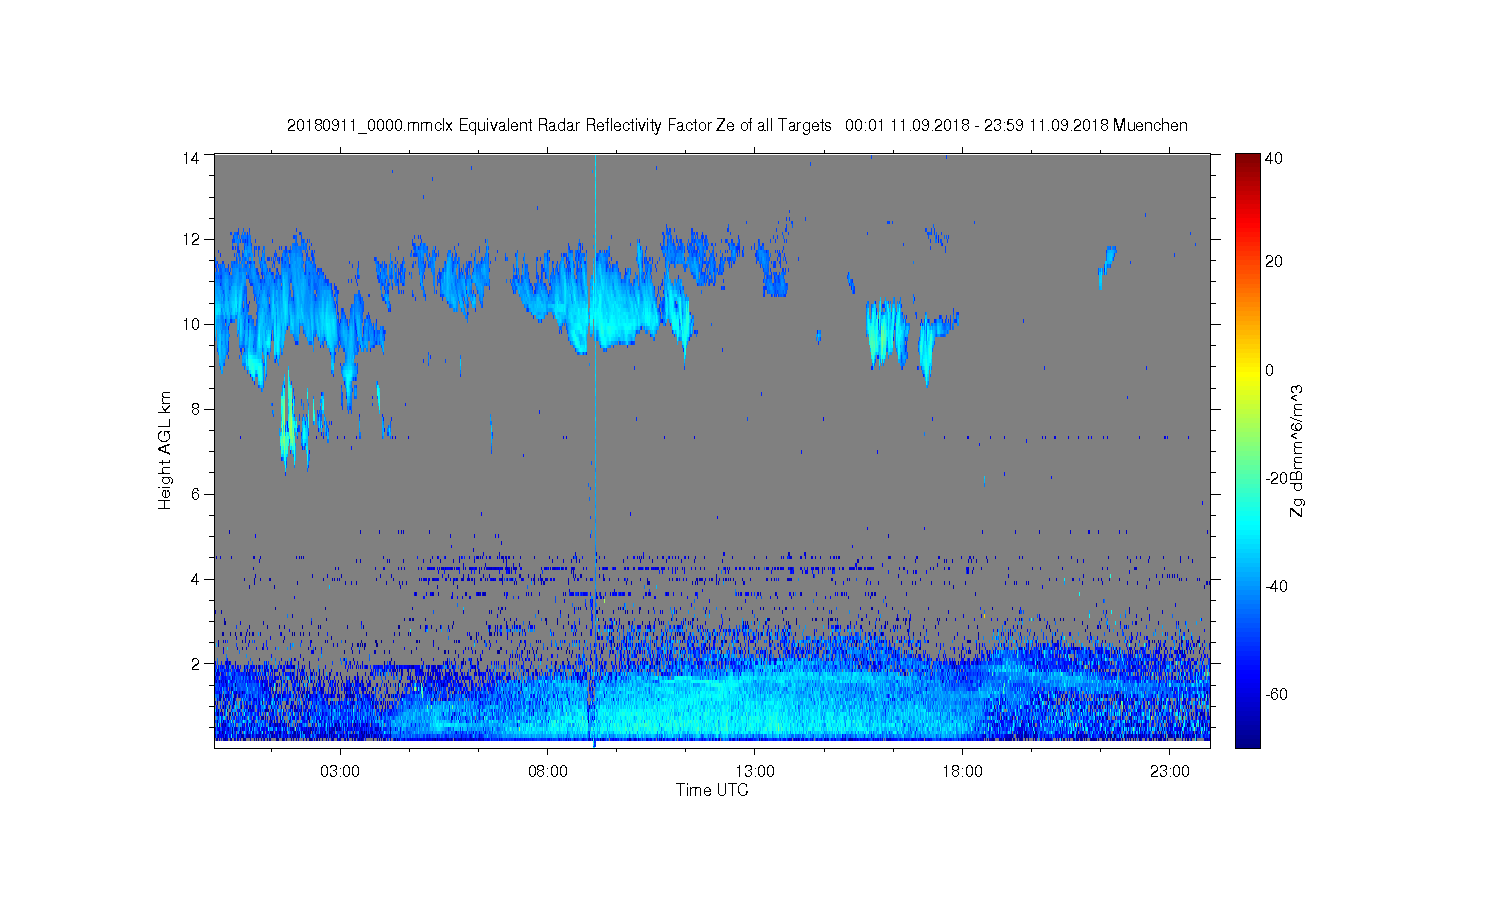This screenshot has height=900, width=1500.
Task: Click the height tick label '8'
Action: [196, 409]
